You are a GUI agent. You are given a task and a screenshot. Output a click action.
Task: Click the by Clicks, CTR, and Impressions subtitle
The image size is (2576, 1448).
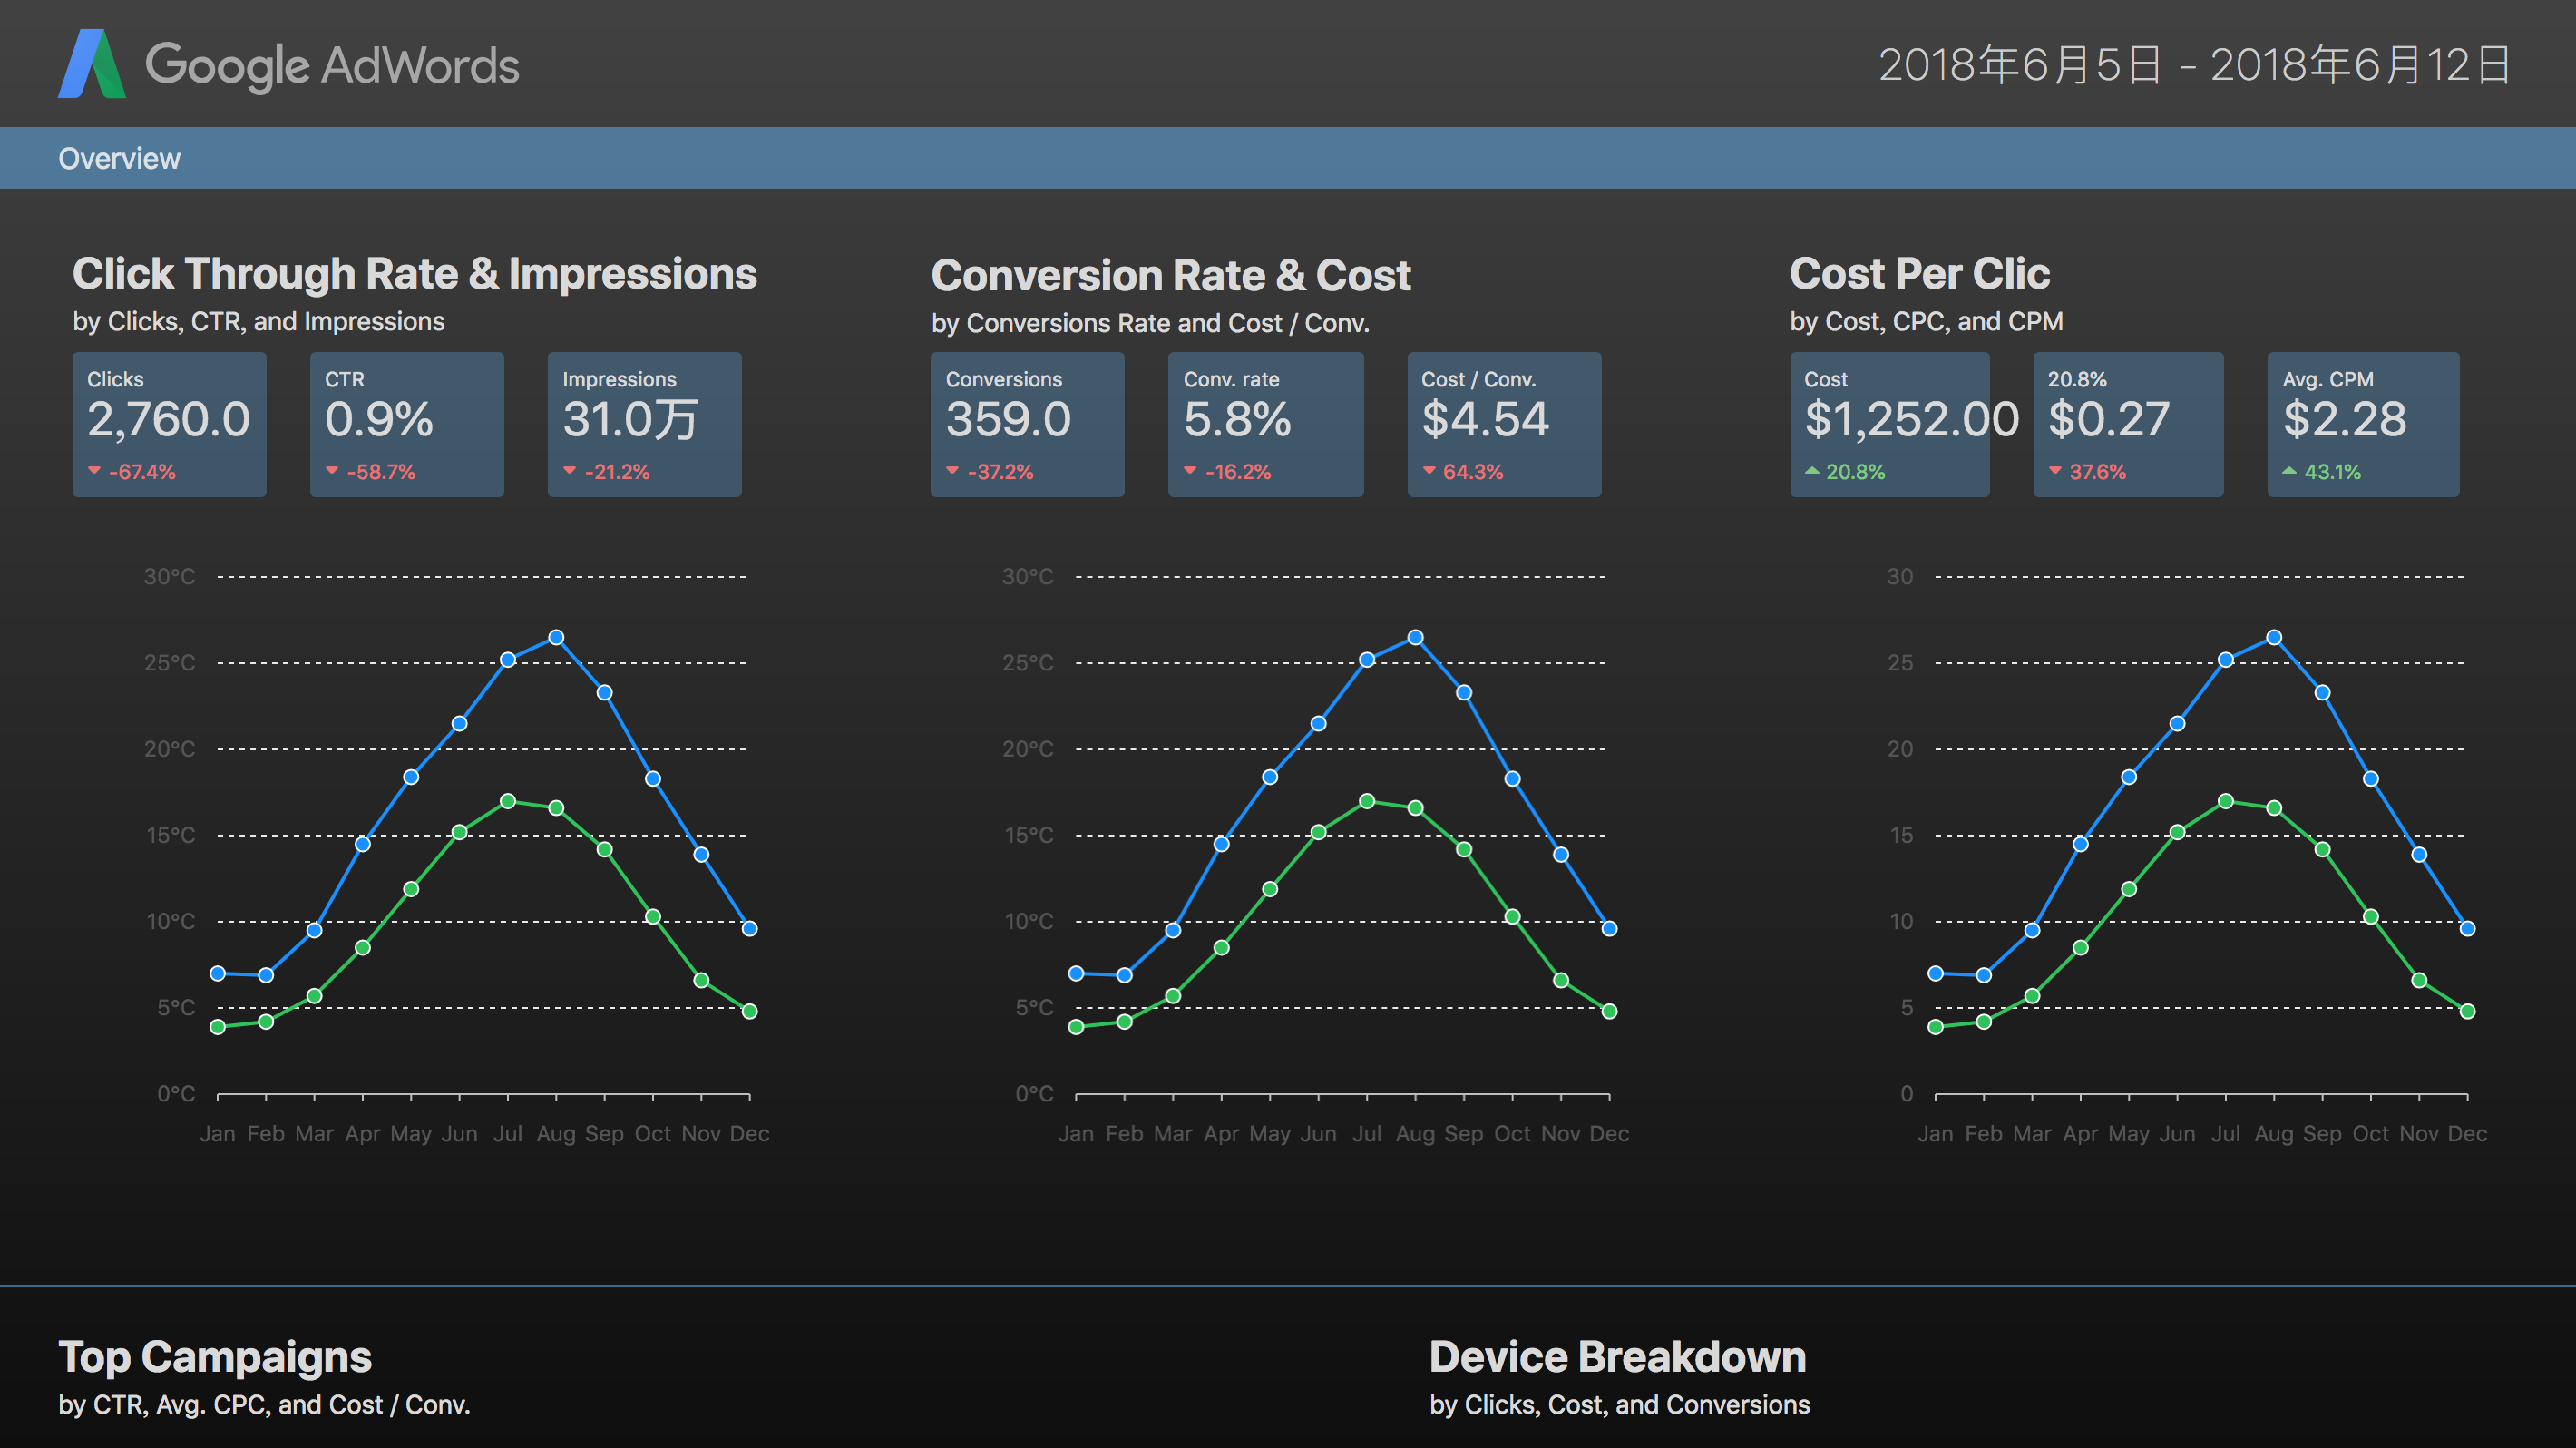[259, 321]
